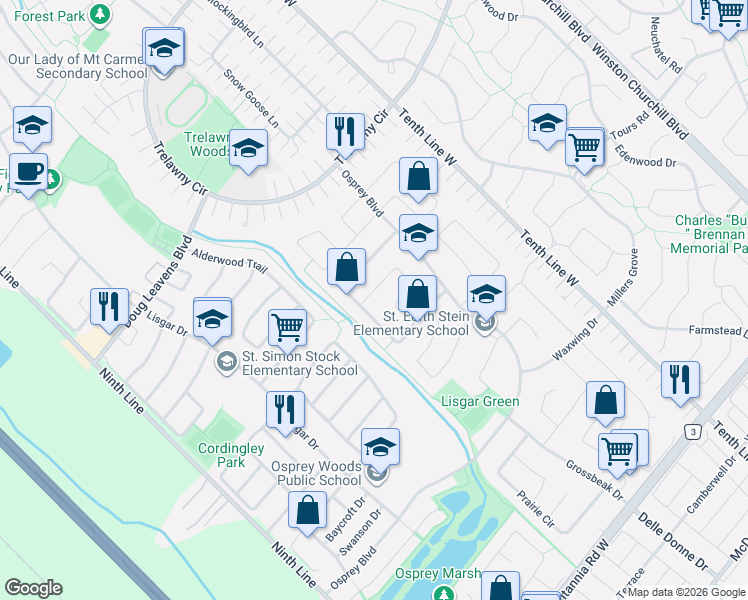Click Osprey Marsh label text
748x600 pixels.
pos(438,573)
